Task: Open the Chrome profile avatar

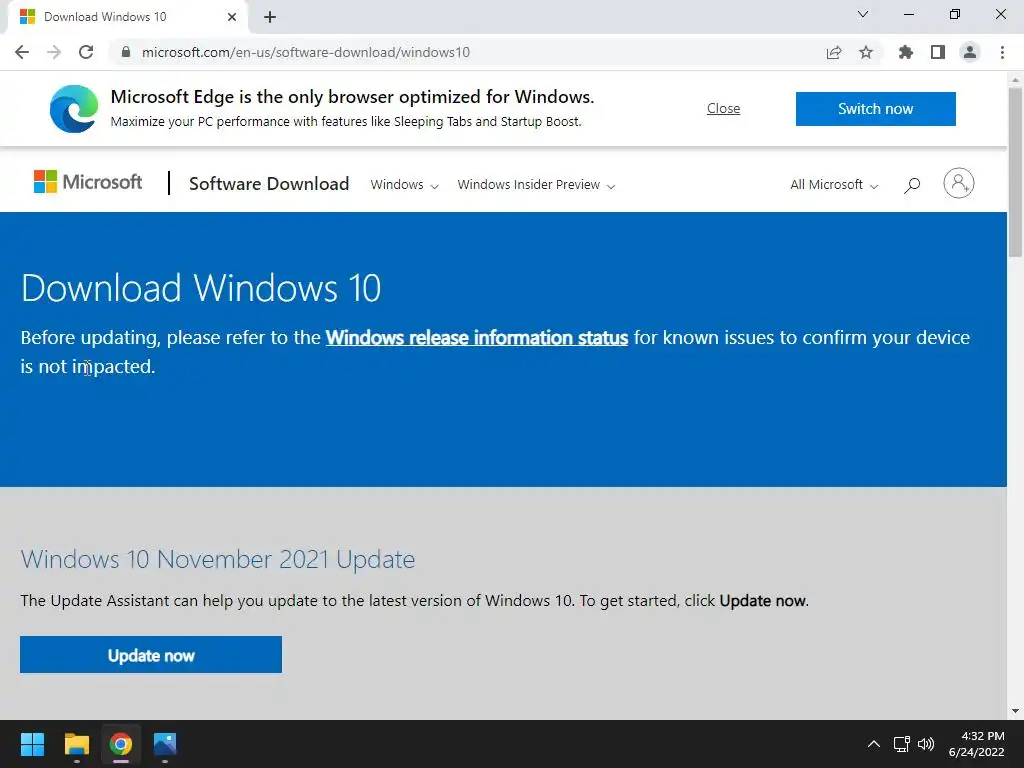Action: pos(970,52)
